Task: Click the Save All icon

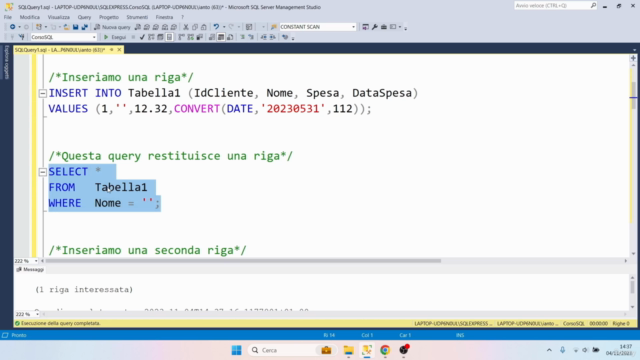Action: [x=84, y=27]
